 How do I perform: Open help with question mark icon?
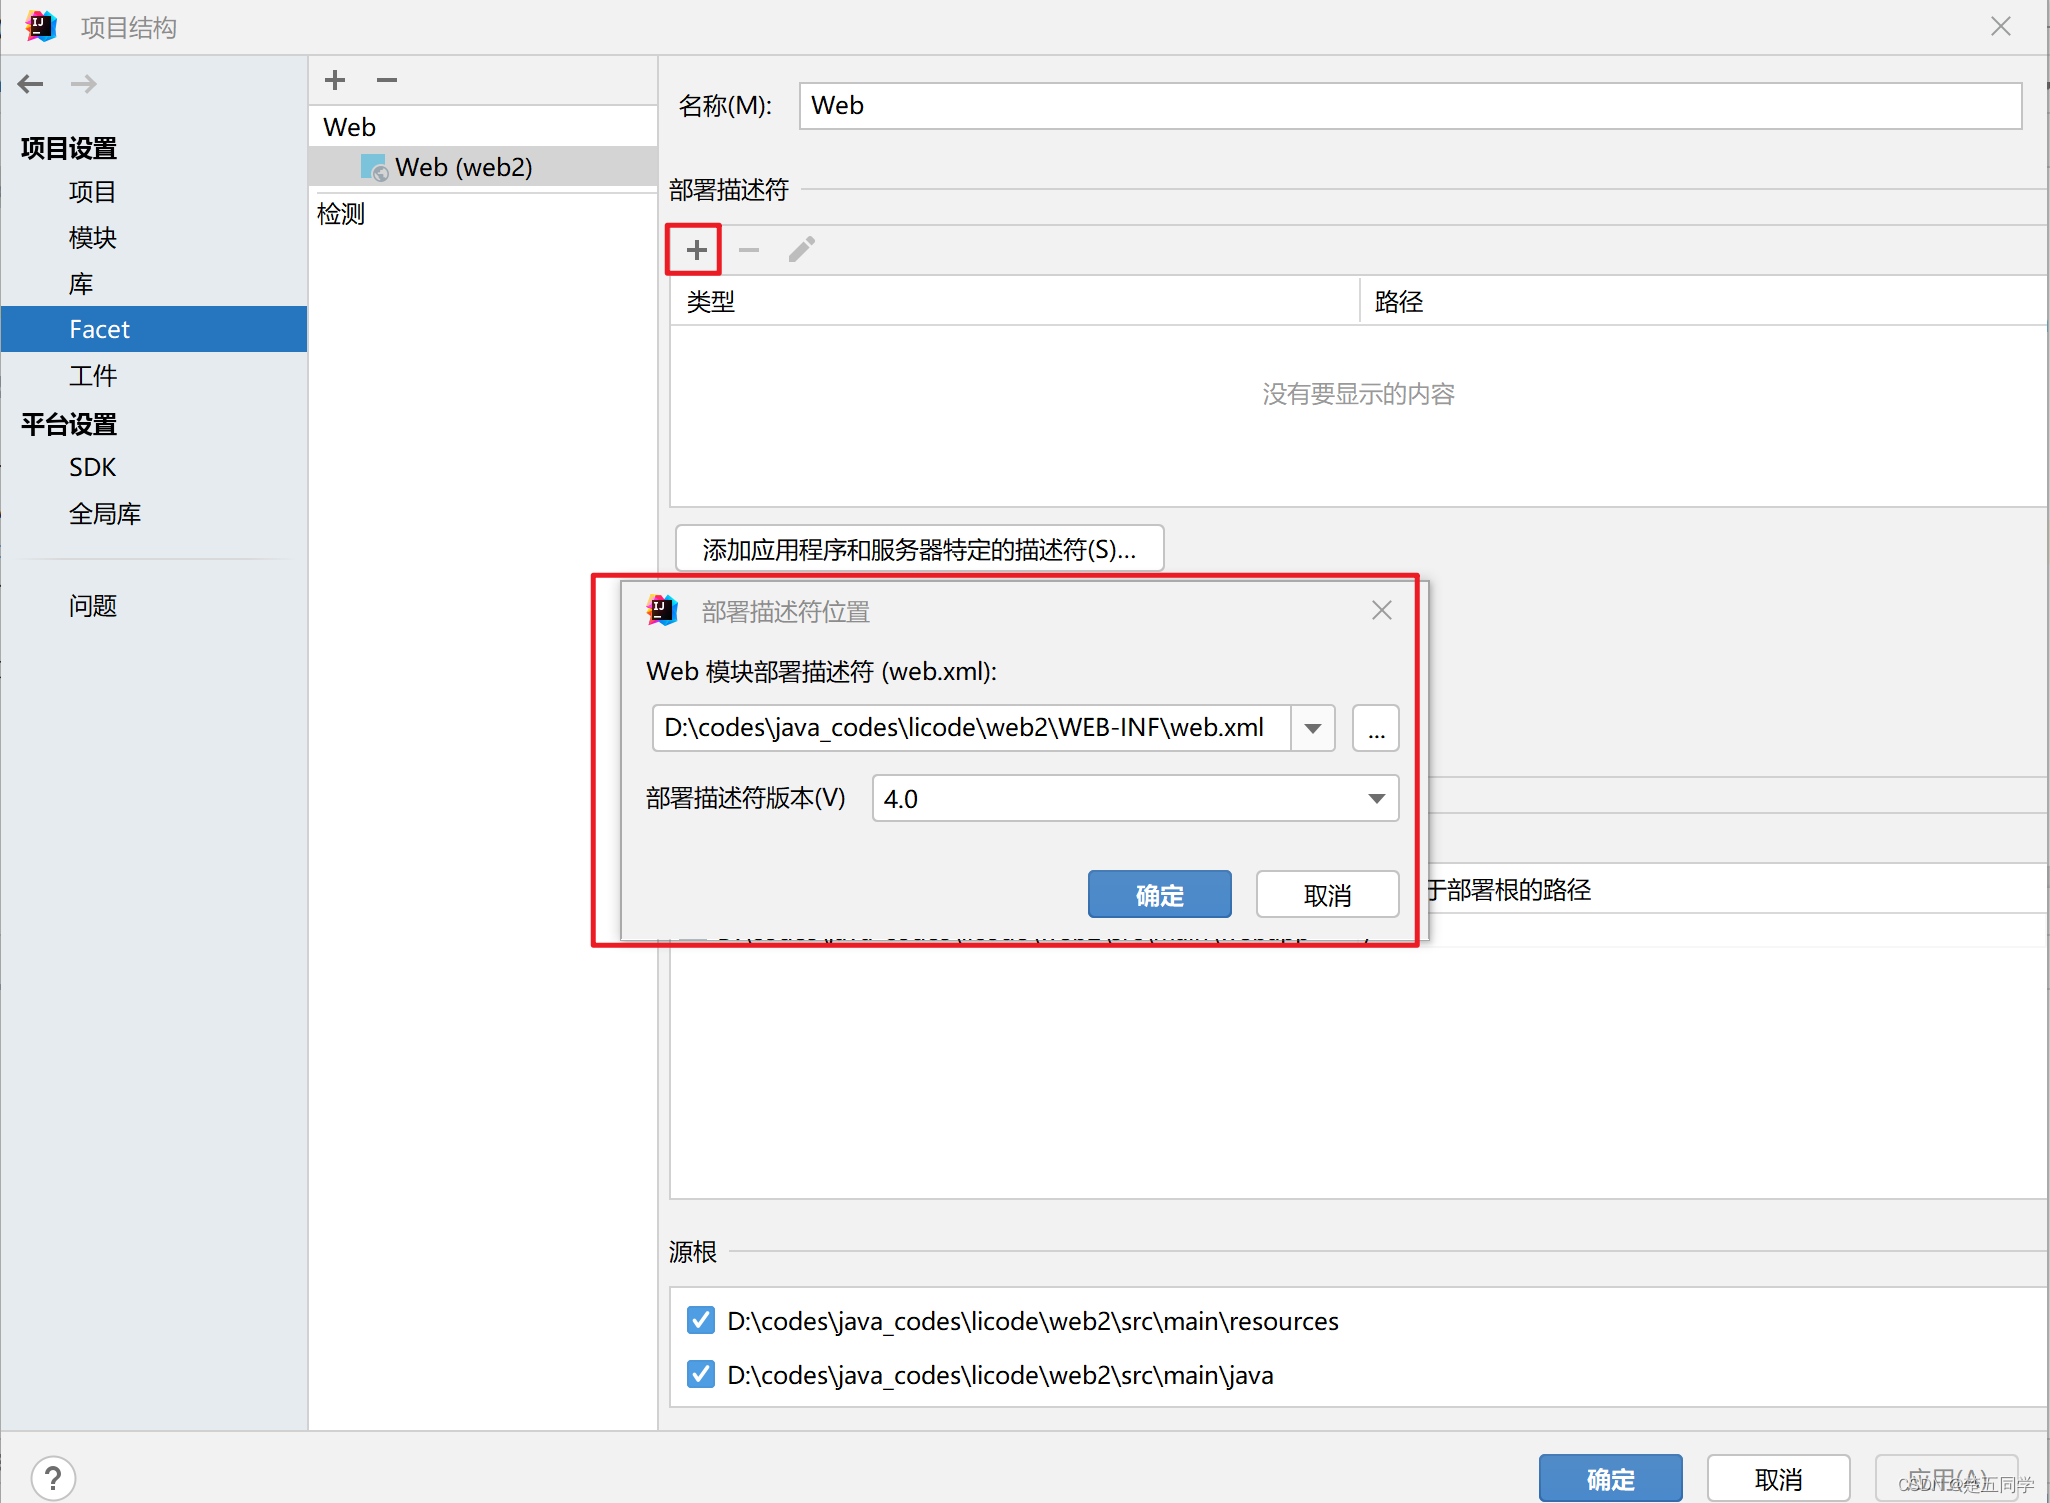pos(53,1478)
